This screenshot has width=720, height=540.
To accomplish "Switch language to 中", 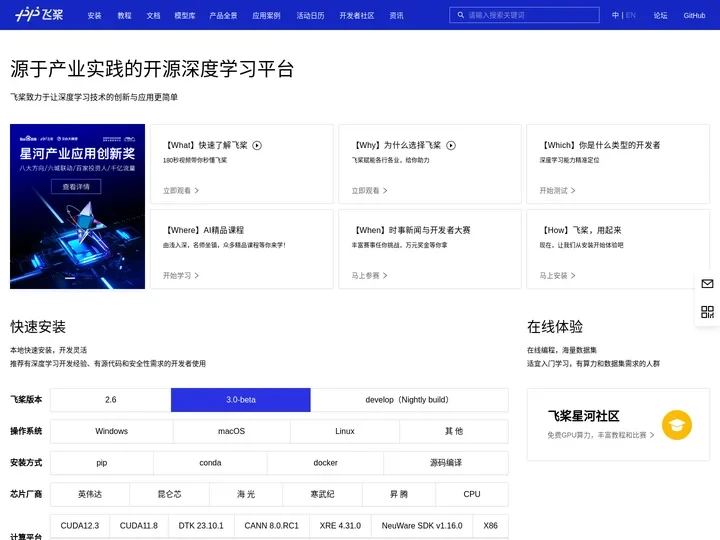I will tap(615, 15).
